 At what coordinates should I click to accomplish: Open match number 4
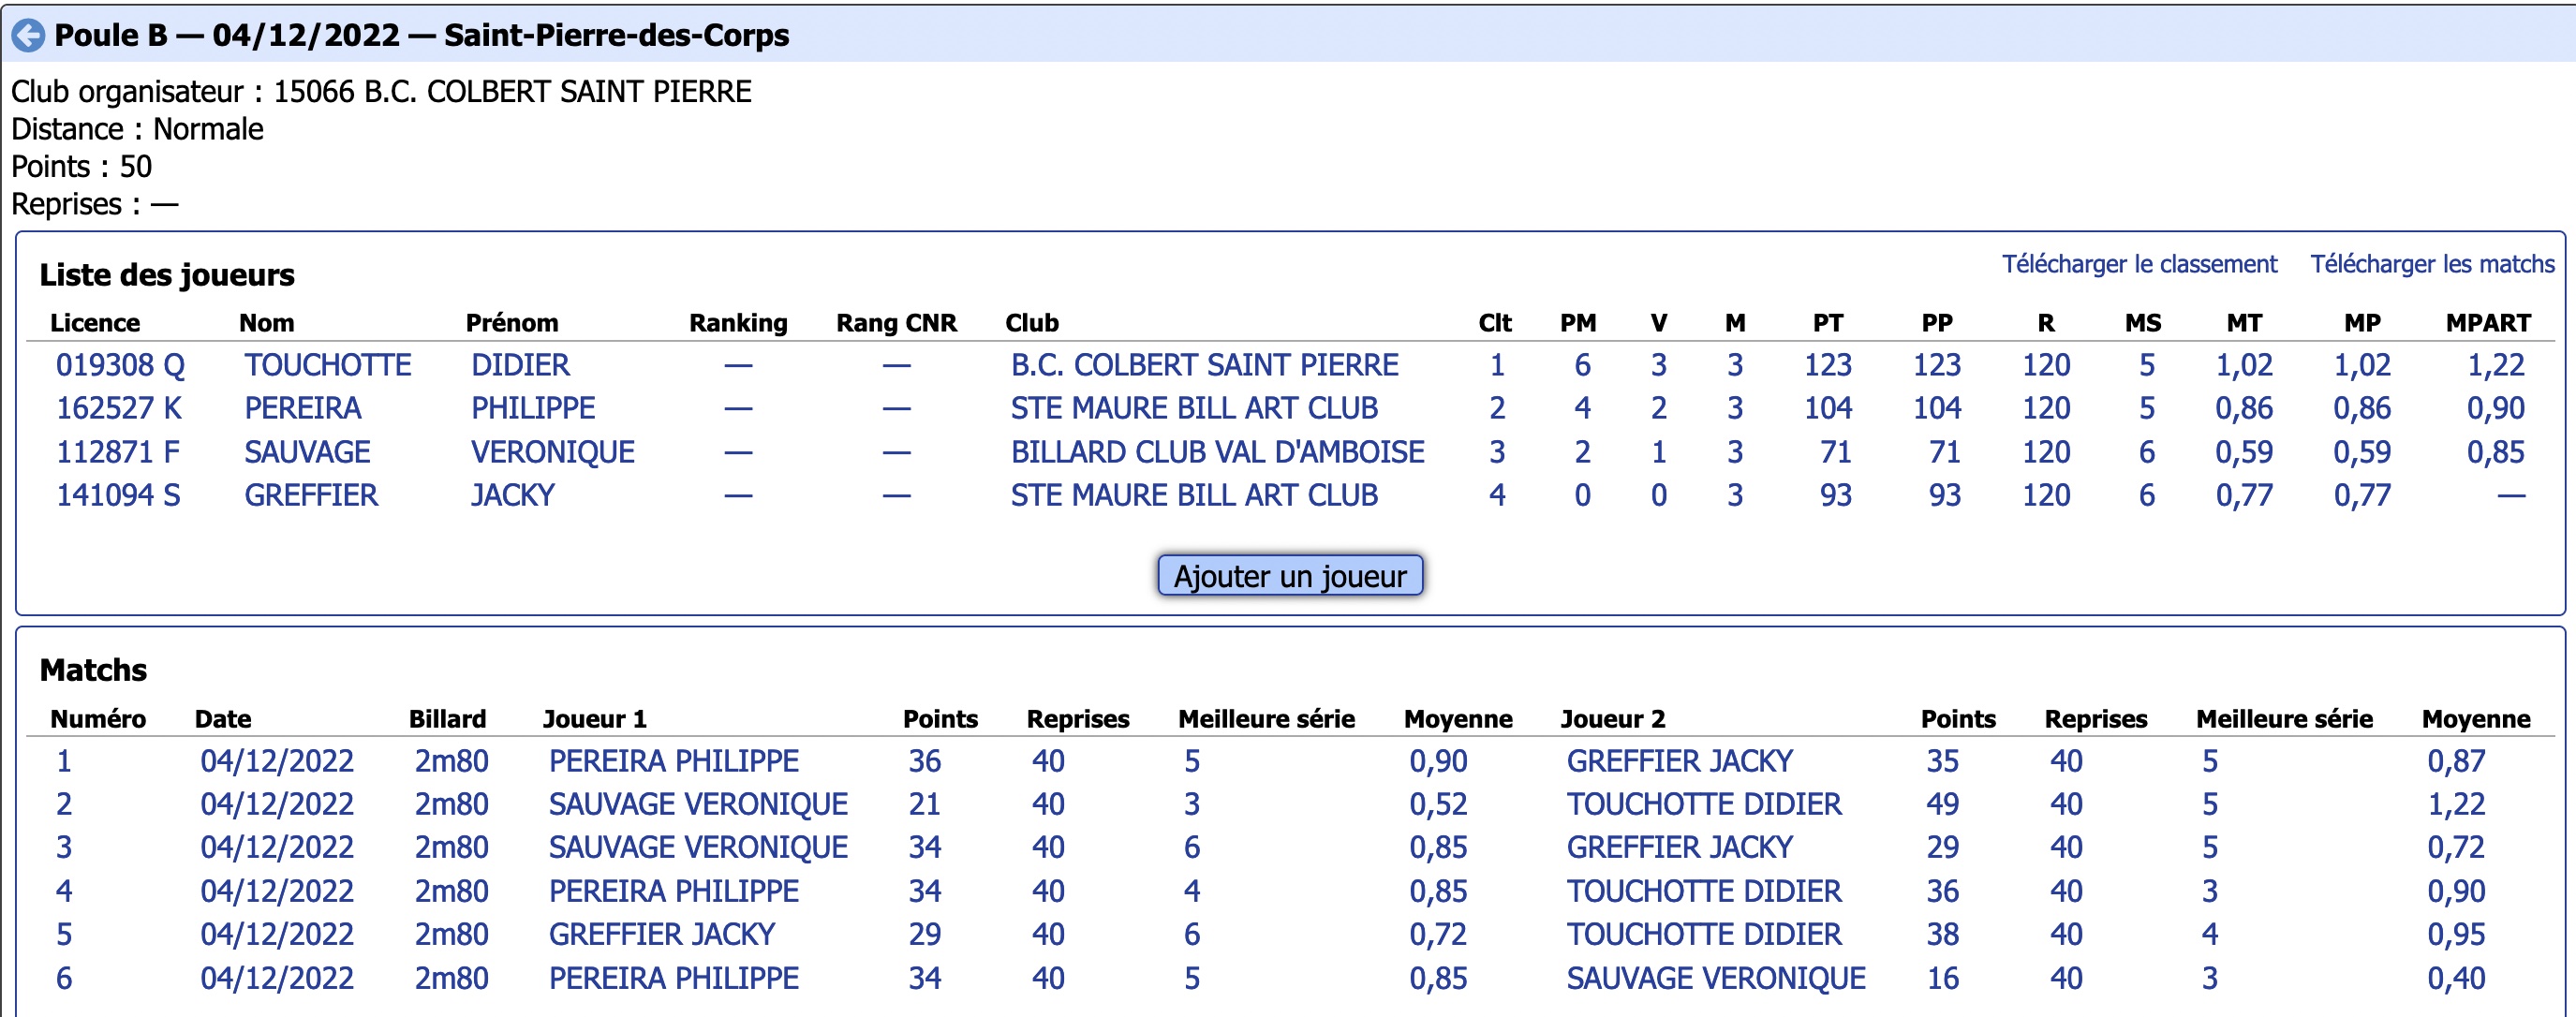(64, 891)
